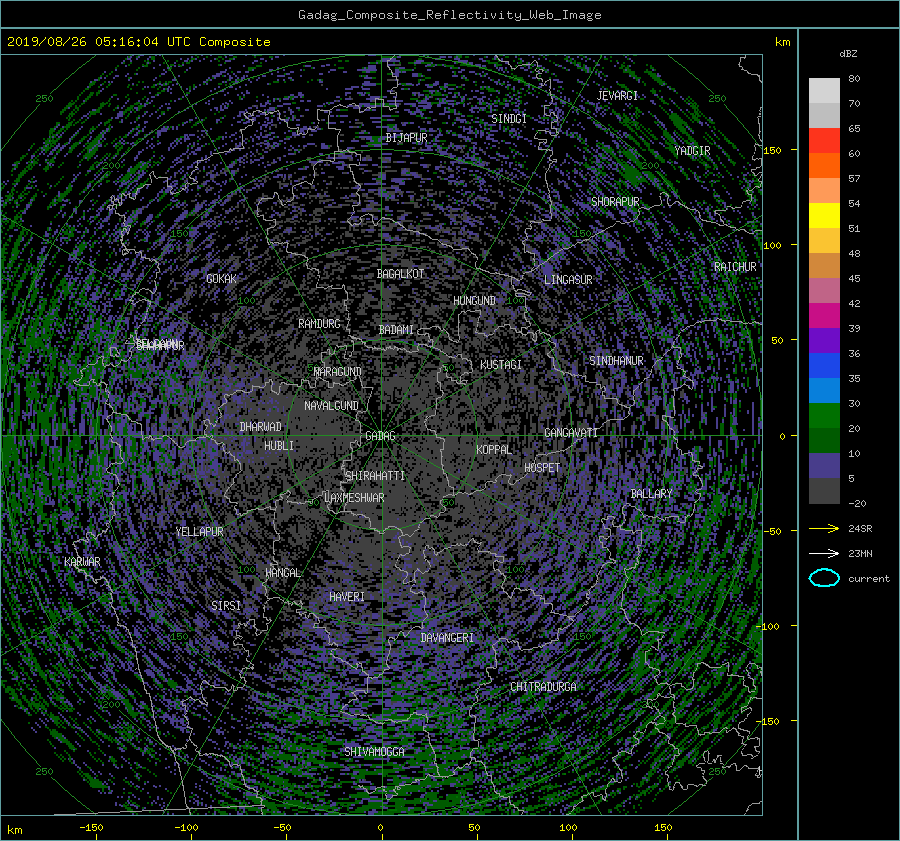Click the HUBLI city label
This screenshot has width=900, height=841.
278,445
